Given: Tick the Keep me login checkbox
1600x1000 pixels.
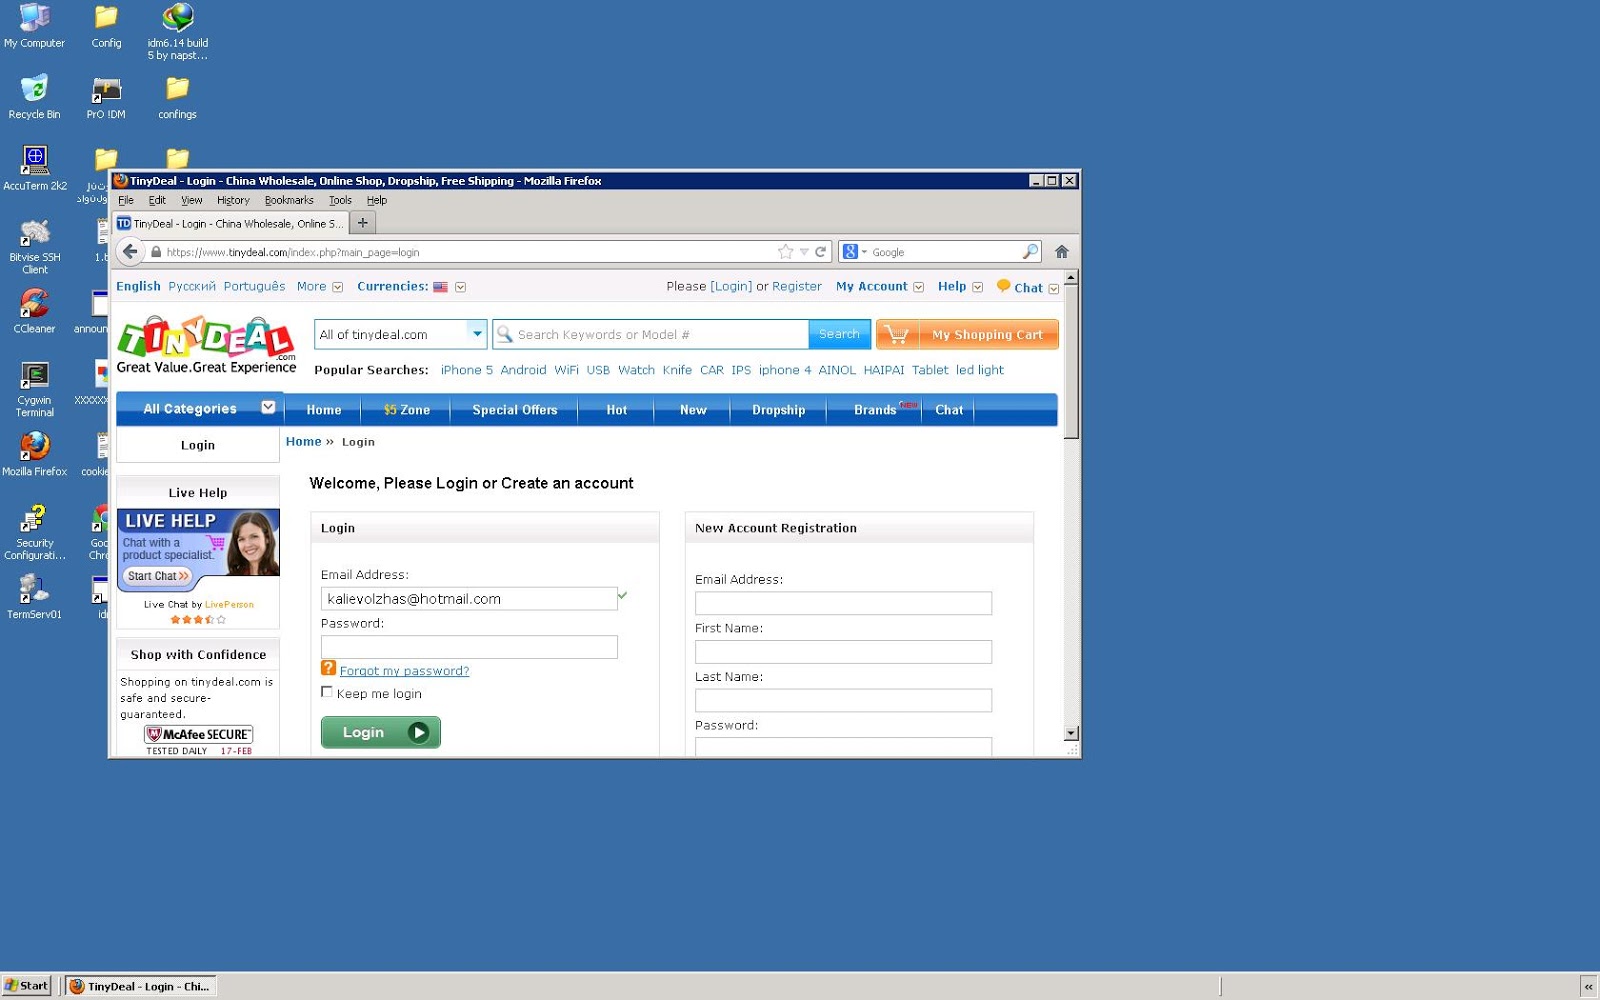Looking at the screenshot, I should pos(327,692).
